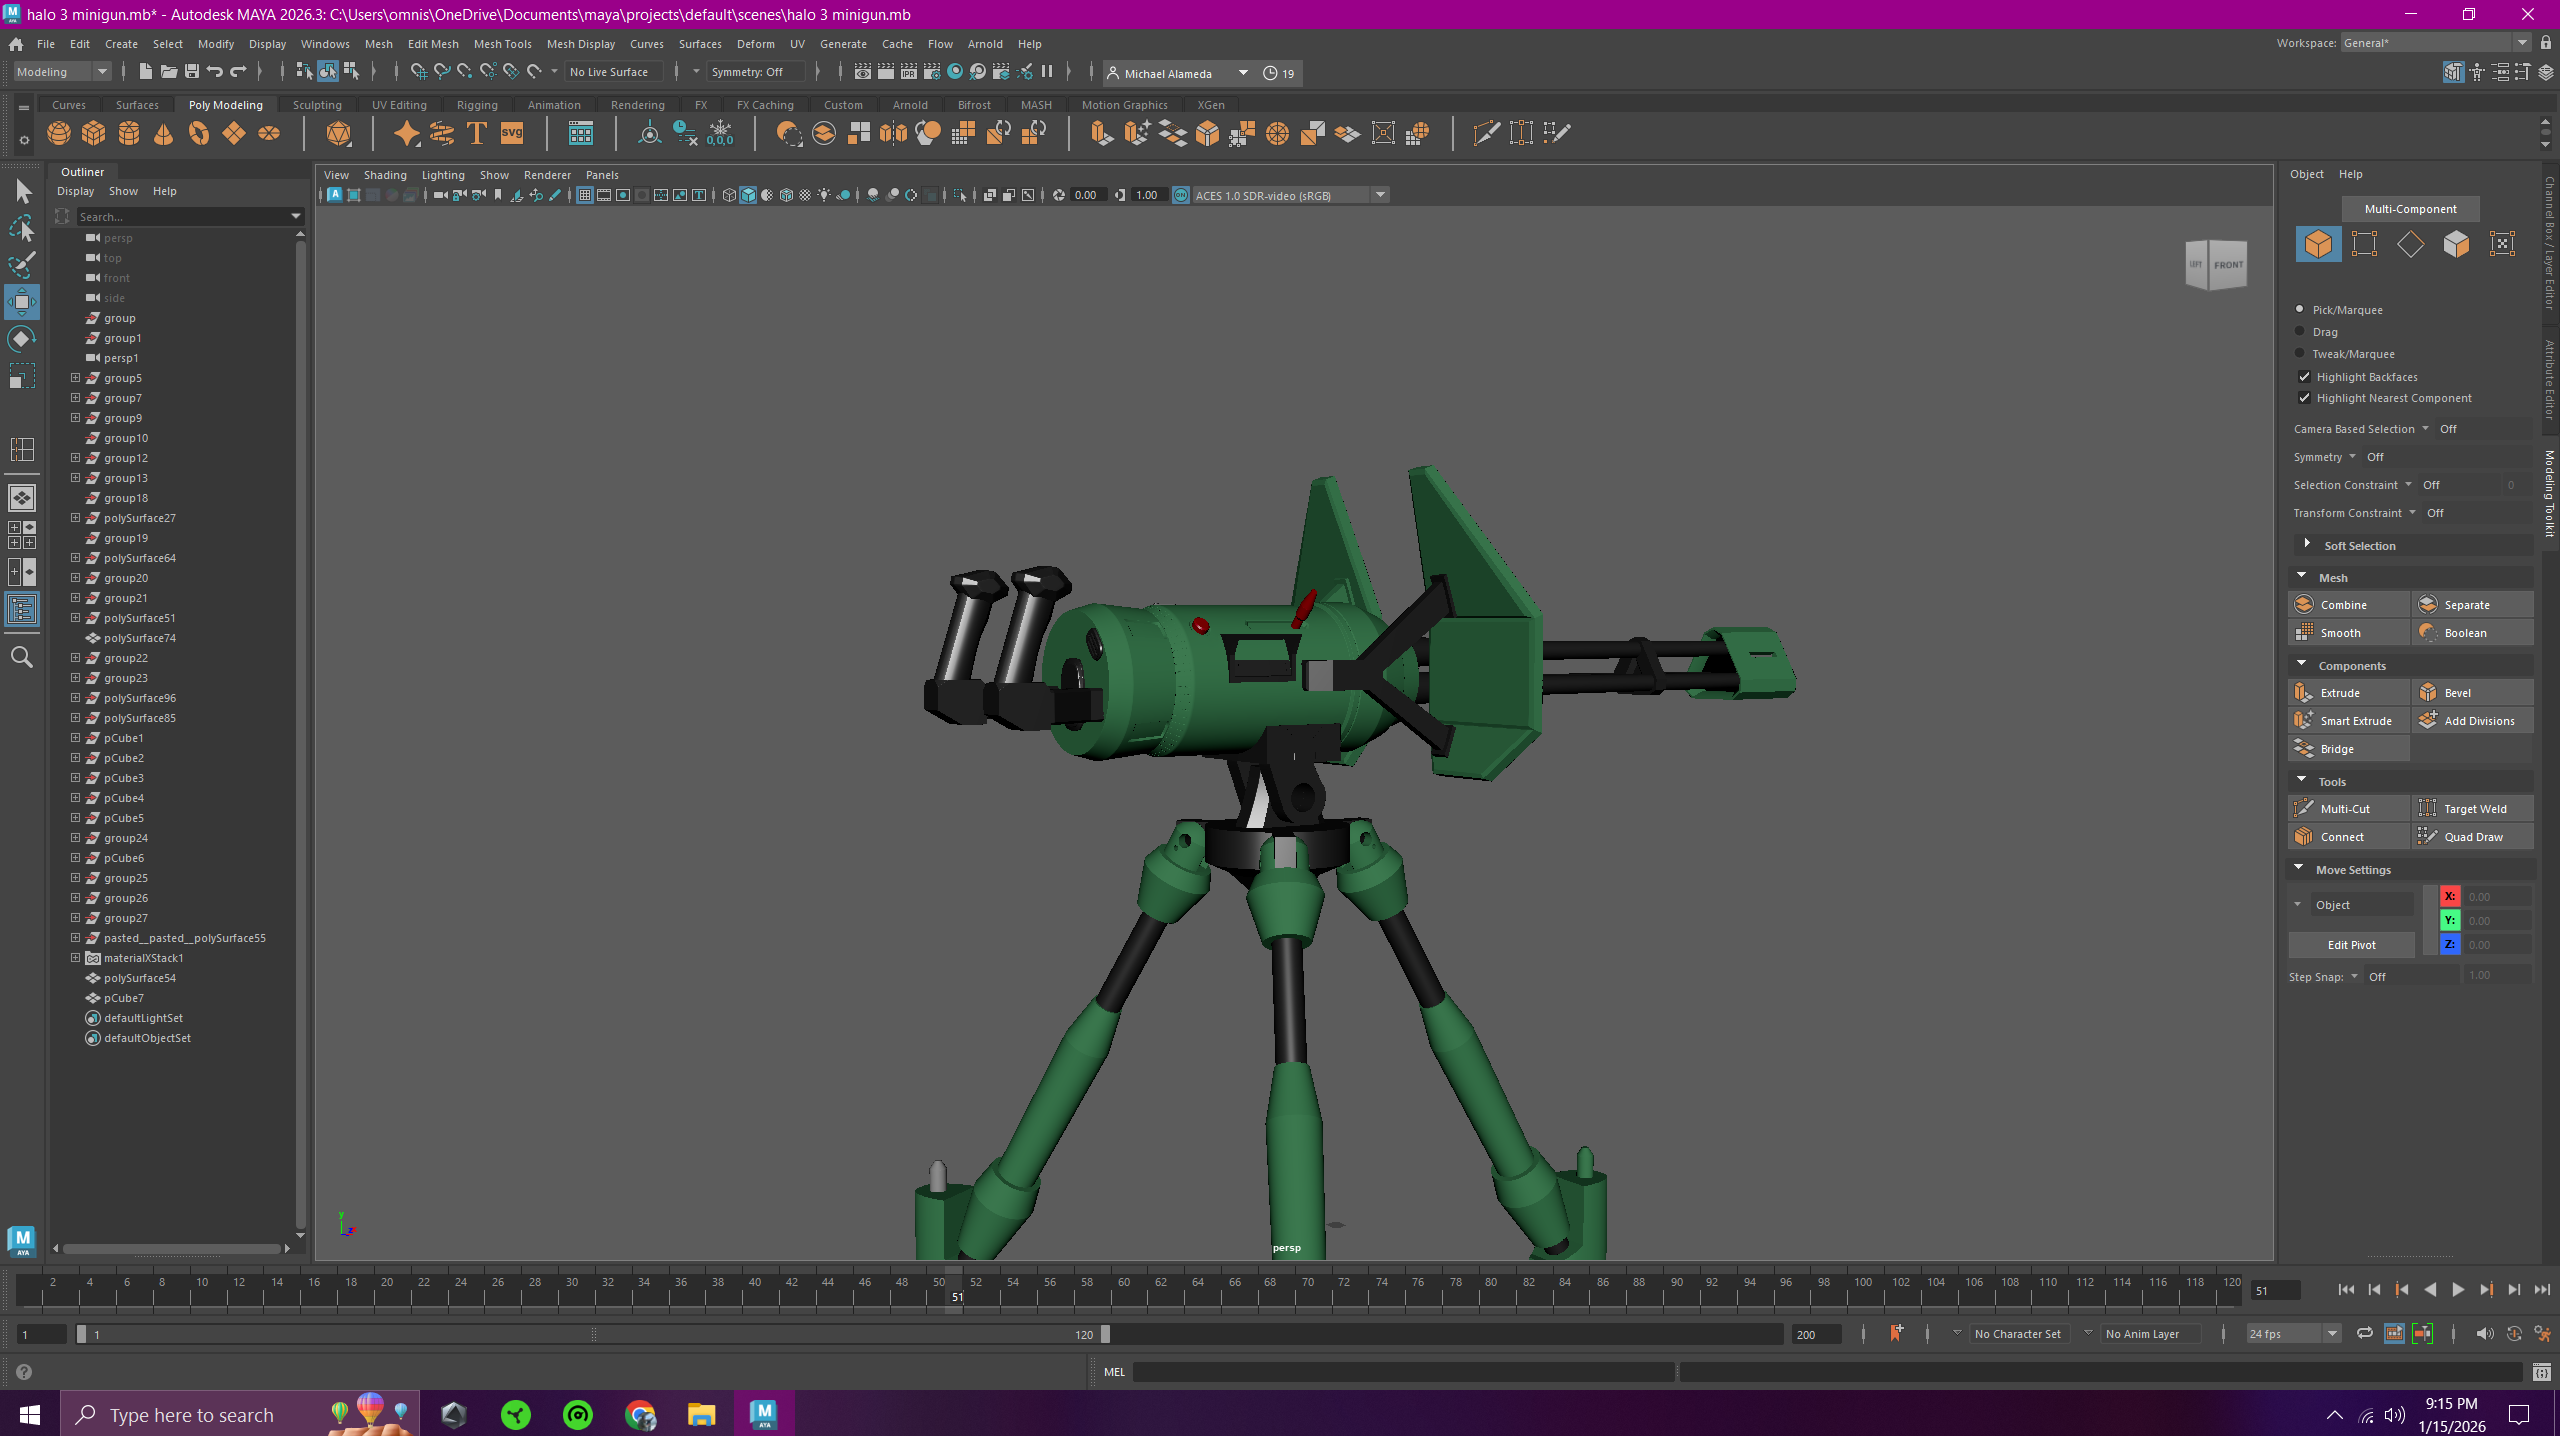
Task: Select the Rotate tool in the toolbox
Action: click(x=22, y=339)
